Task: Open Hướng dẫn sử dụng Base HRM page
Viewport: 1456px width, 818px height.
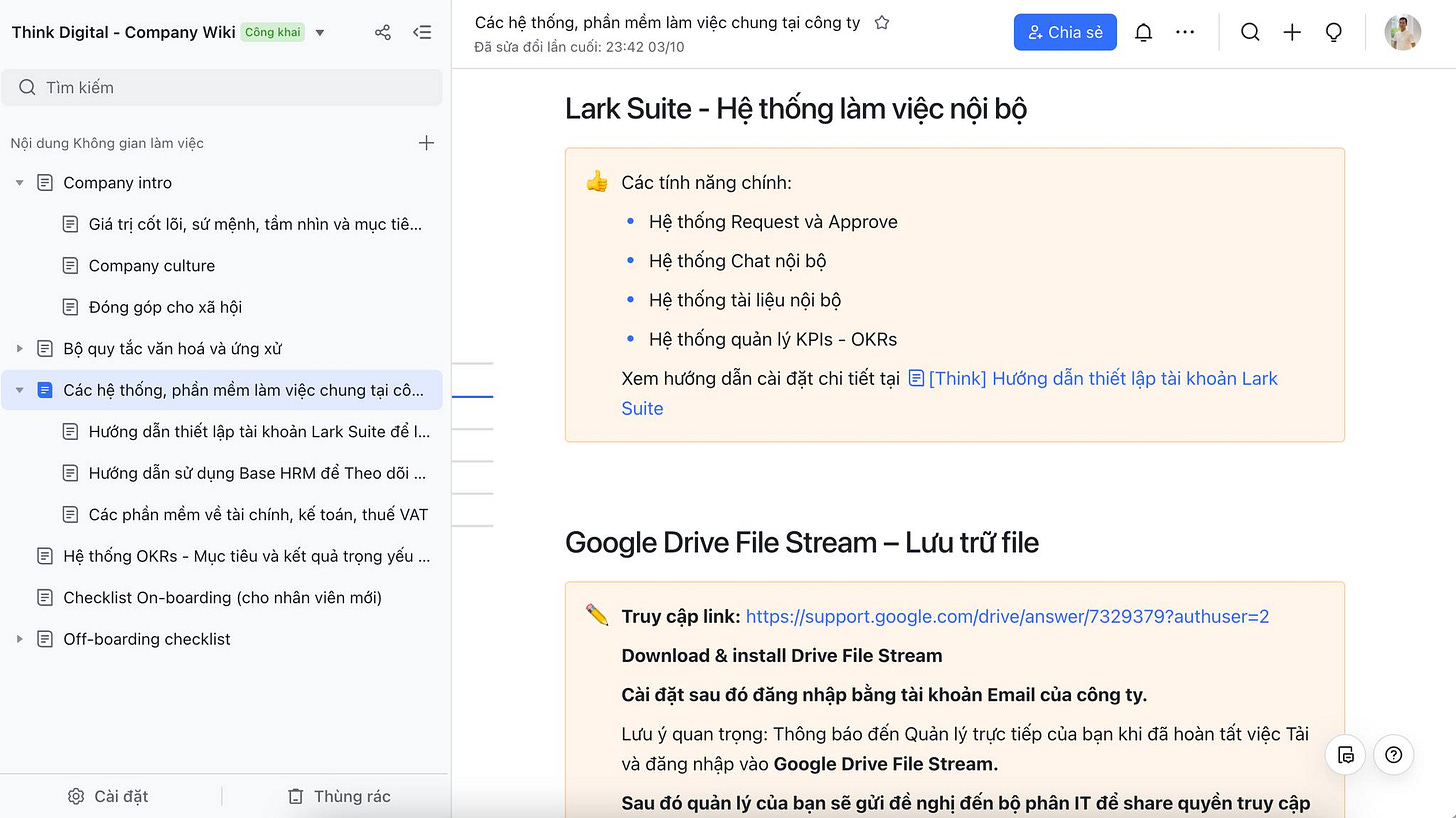Action: coord(257,473)
